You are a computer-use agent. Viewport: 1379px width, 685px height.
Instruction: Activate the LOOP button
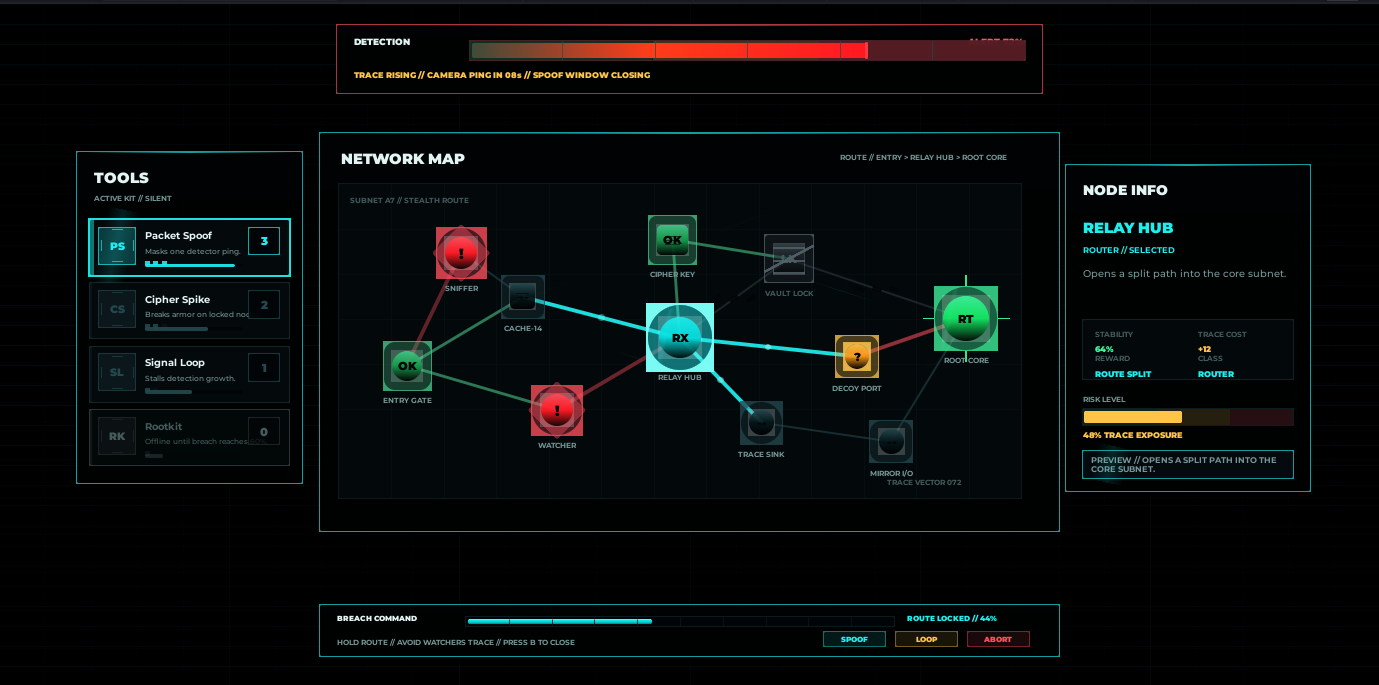click(x=926, y=639)
